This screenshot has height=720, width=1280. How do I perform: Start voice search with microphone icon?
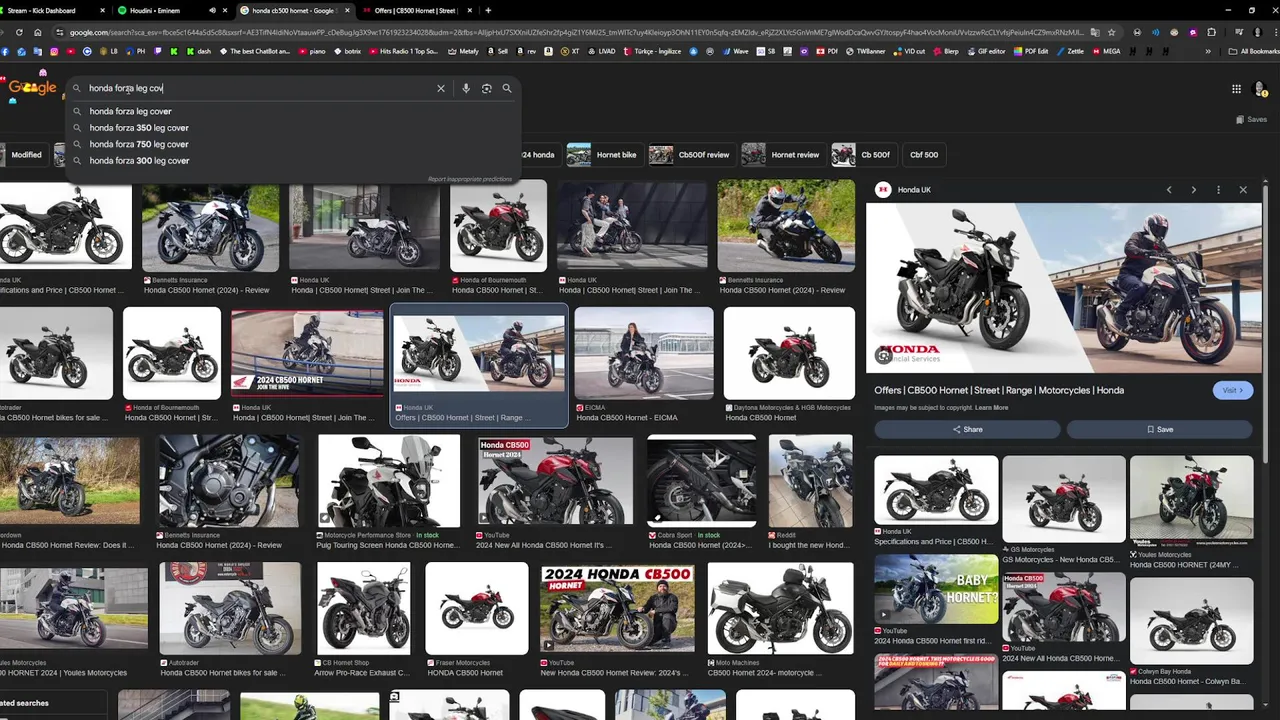click(465, 88)
